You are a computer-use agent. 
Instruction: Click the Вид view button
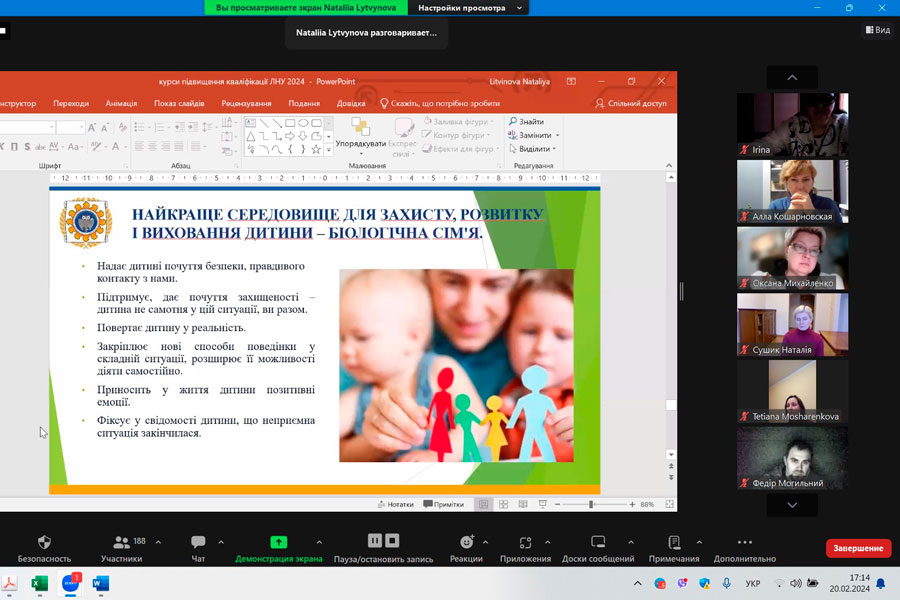pos(876,30)
